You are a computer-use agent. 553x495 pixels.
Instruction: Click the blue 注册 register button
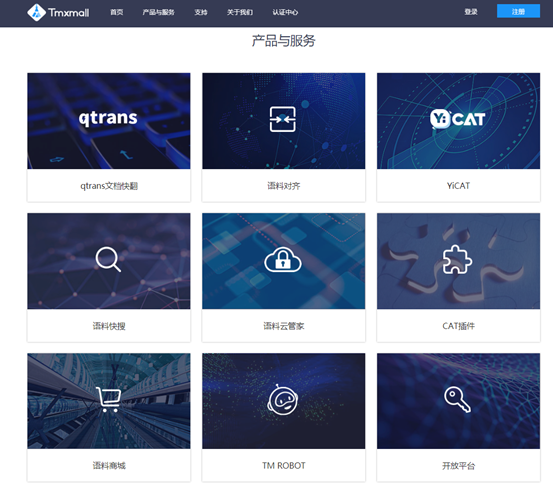point(518,11)
